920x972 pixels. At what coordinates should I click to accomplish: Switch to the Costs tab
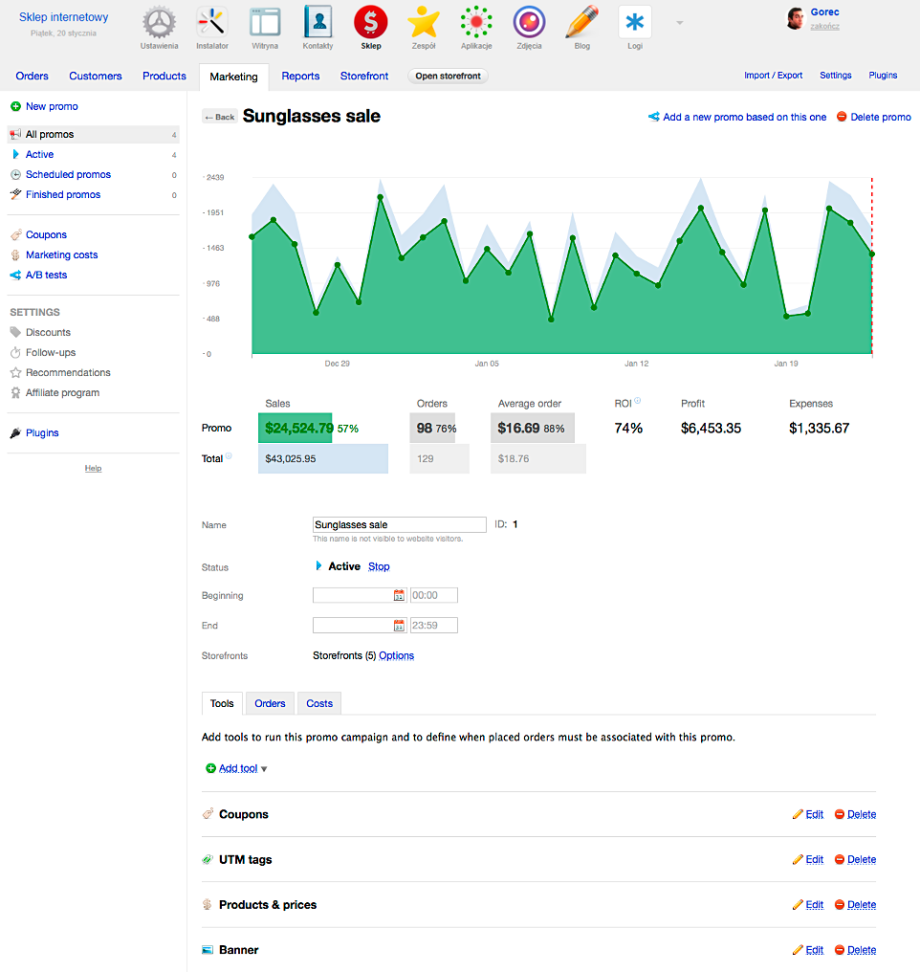[x=319, y=704]
